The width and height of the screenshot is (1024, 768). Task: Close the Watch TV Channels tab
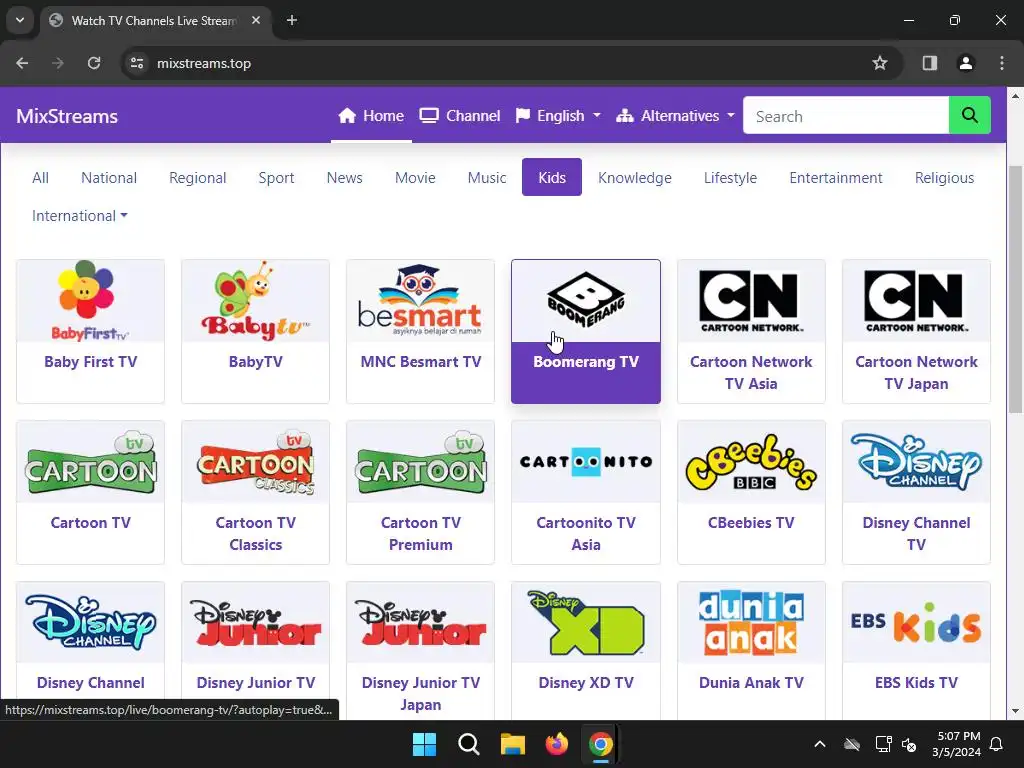[x=256, y=20]
